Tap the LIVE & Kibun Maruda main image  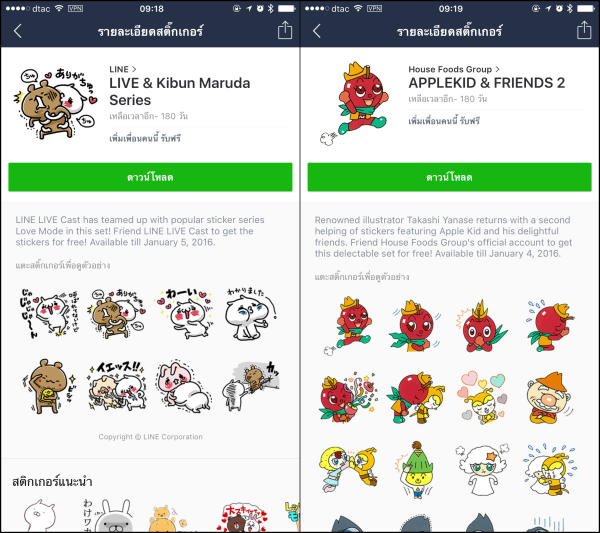point(54,103)
